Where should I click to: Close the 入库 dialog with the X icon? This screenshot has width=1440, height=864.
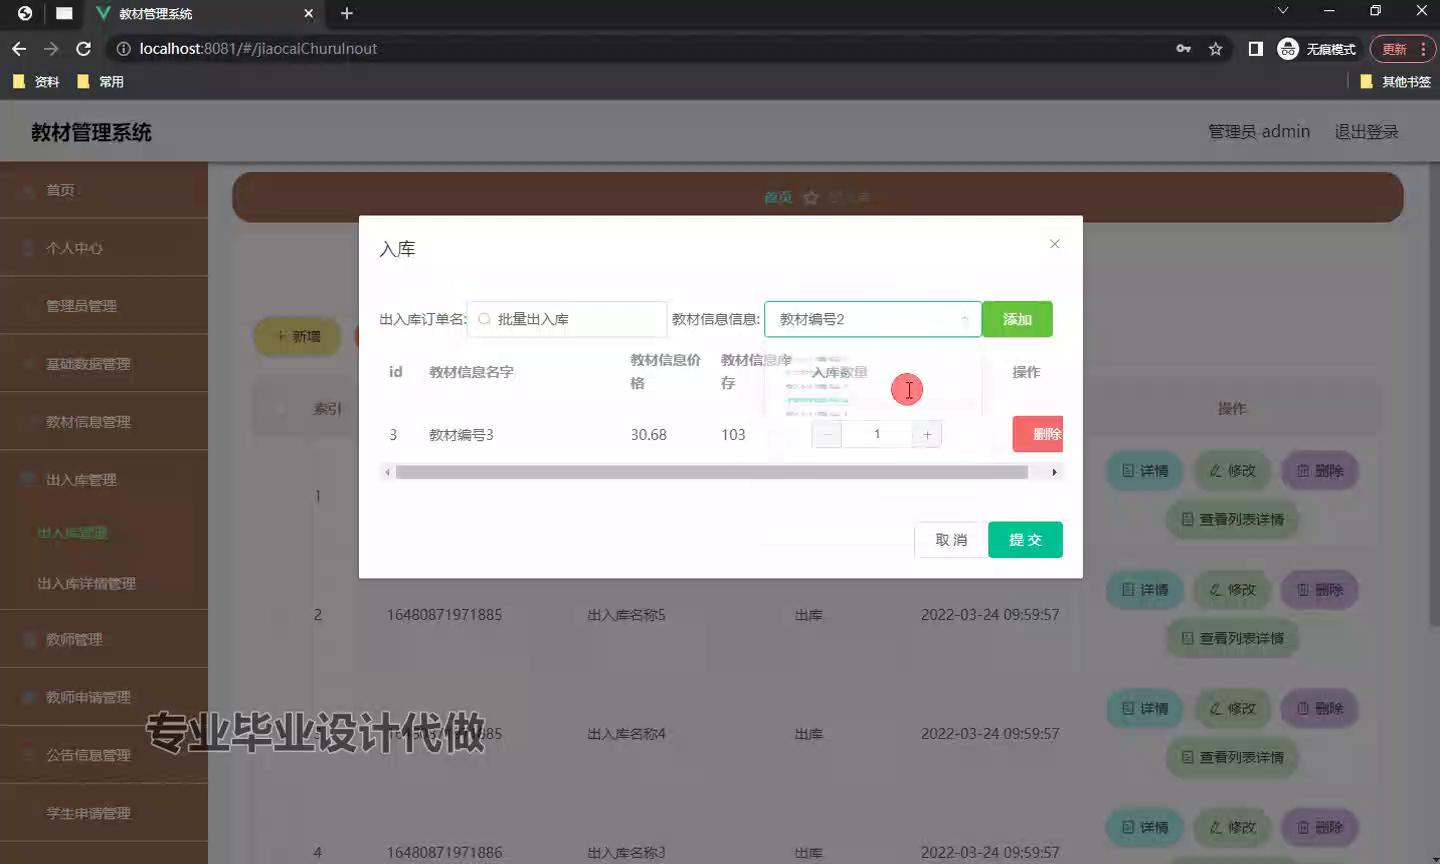pos(1054,244)
